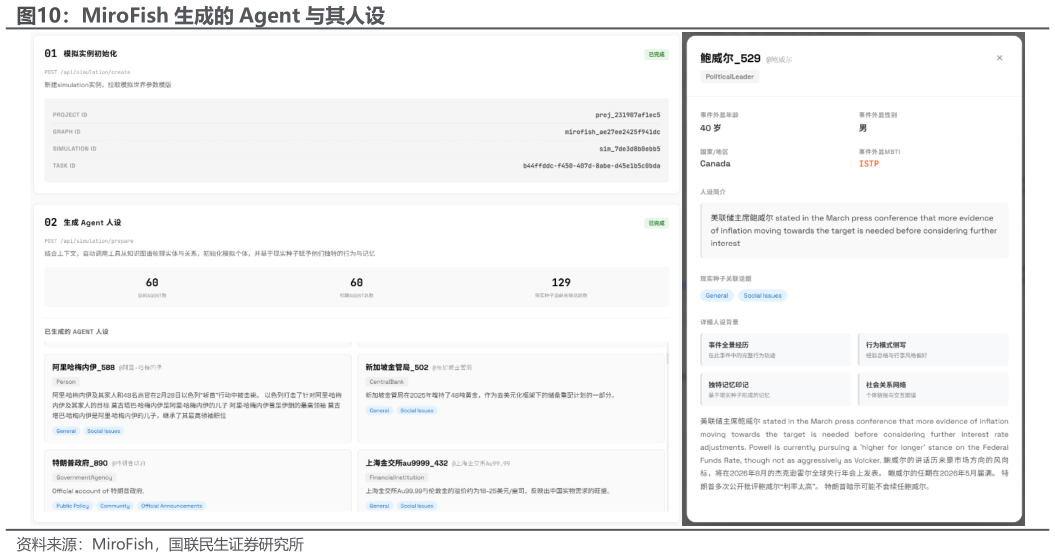
Task: Click the POST /api/simulation/create endpoint text
Action: [x=87, y=72]
